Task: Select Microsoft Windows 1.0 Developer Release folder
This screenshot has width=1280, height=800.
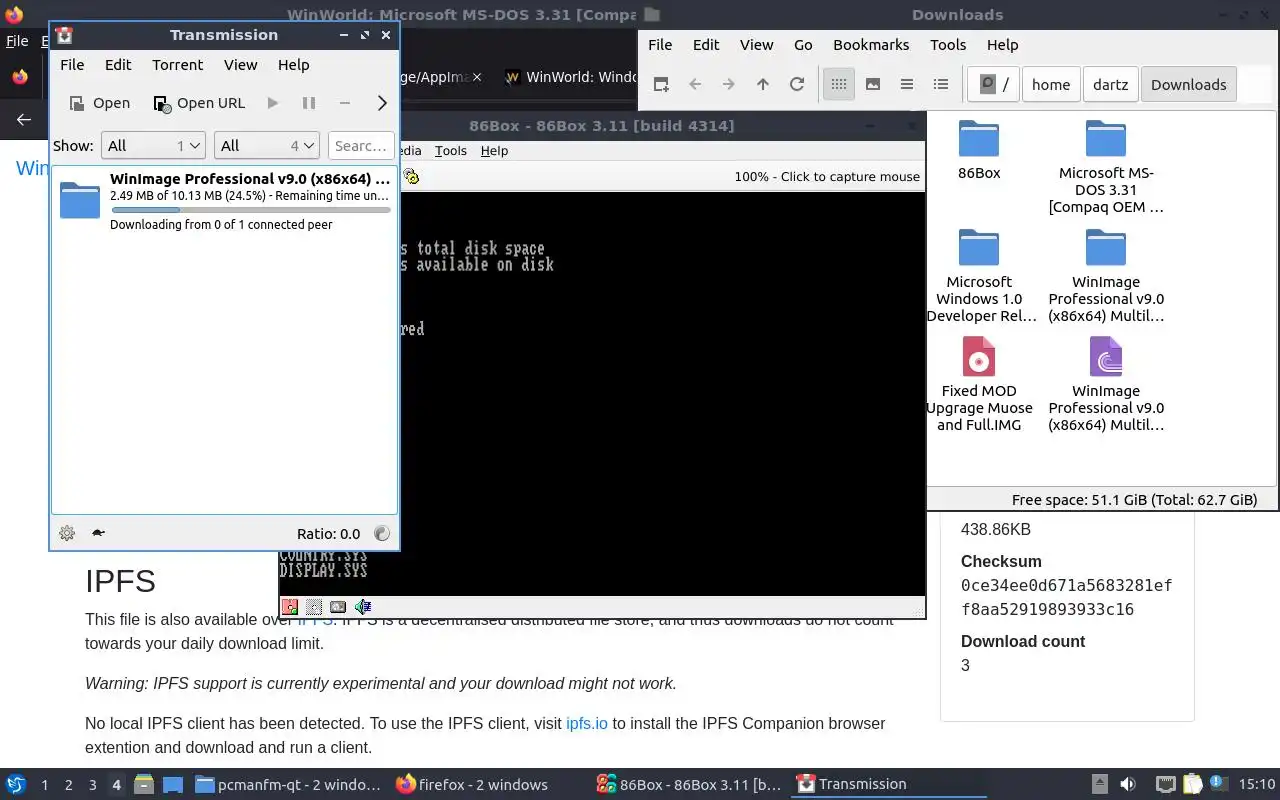Action: [x=979, y=276]
